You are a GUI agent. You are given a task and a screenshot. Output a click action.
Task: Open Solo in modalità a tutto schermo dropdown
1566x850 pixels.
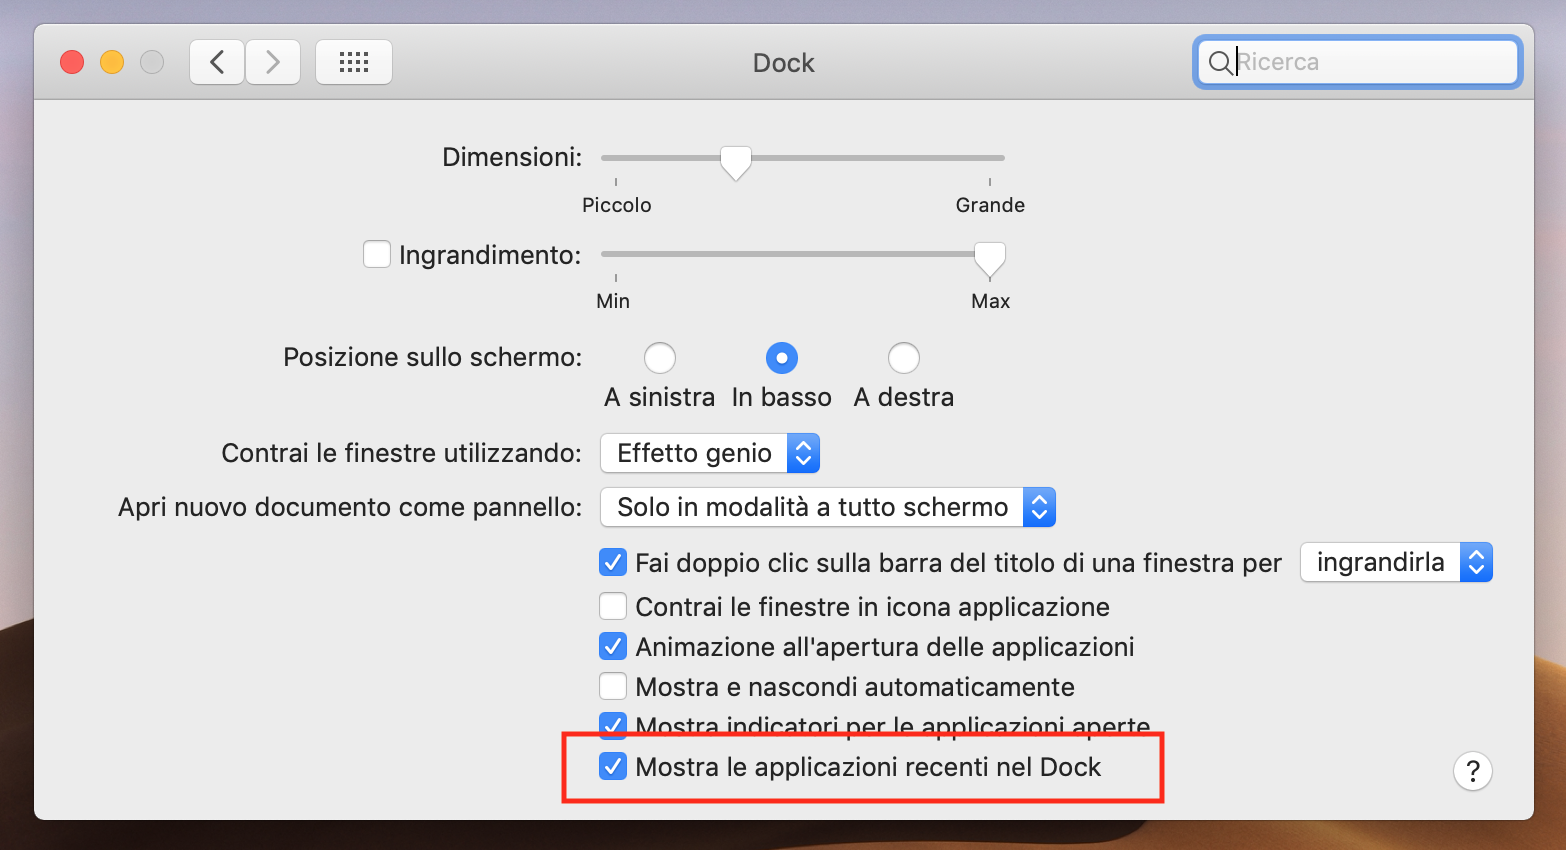(828, 507)
